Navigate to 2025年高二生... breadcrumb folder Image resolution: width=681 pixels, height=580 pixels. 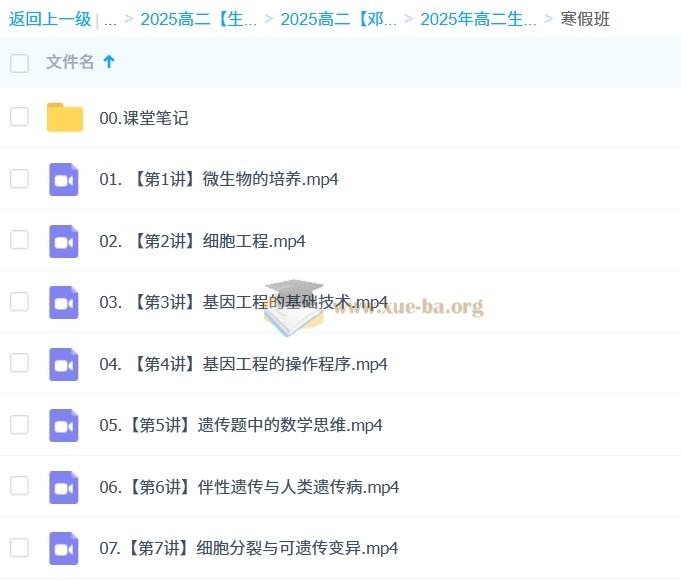(478, 19)
